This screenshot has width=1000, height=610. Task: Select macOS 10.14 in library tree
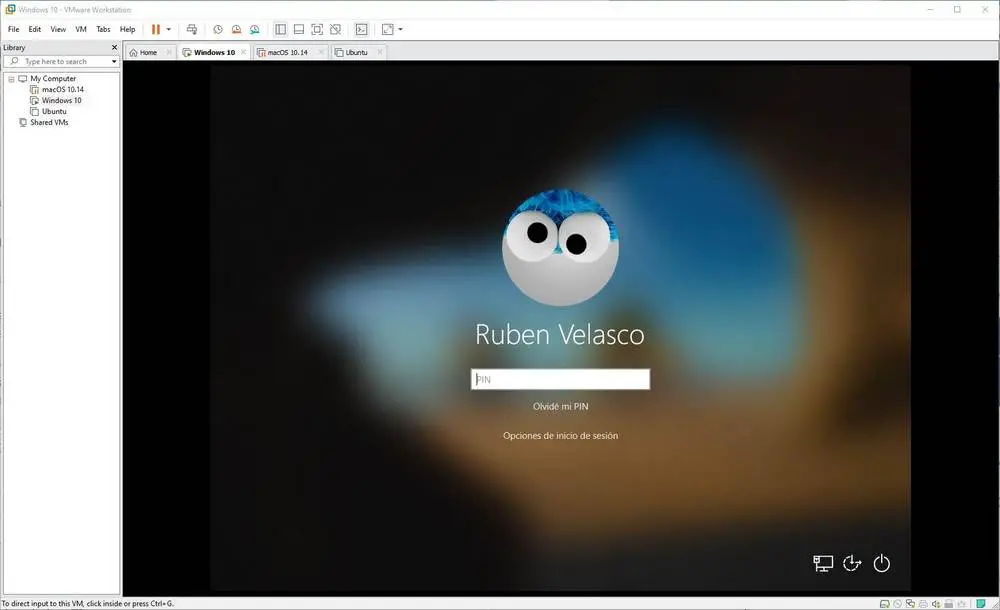tap(62, 89)
